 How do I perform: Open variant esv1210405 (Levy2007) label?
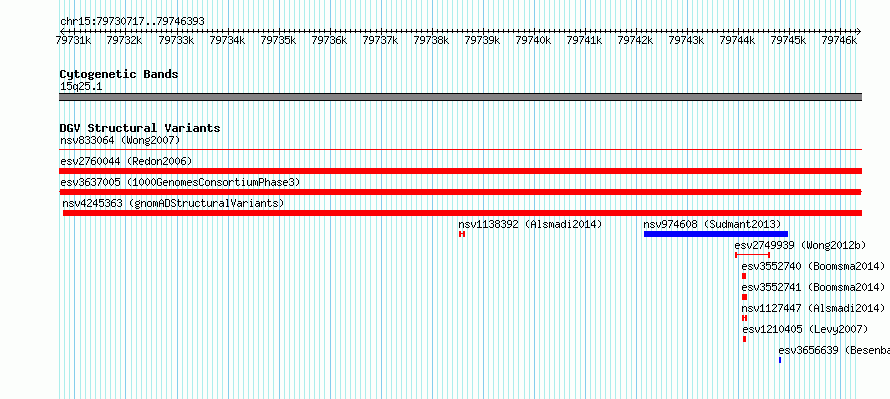(x=805, y=329)
